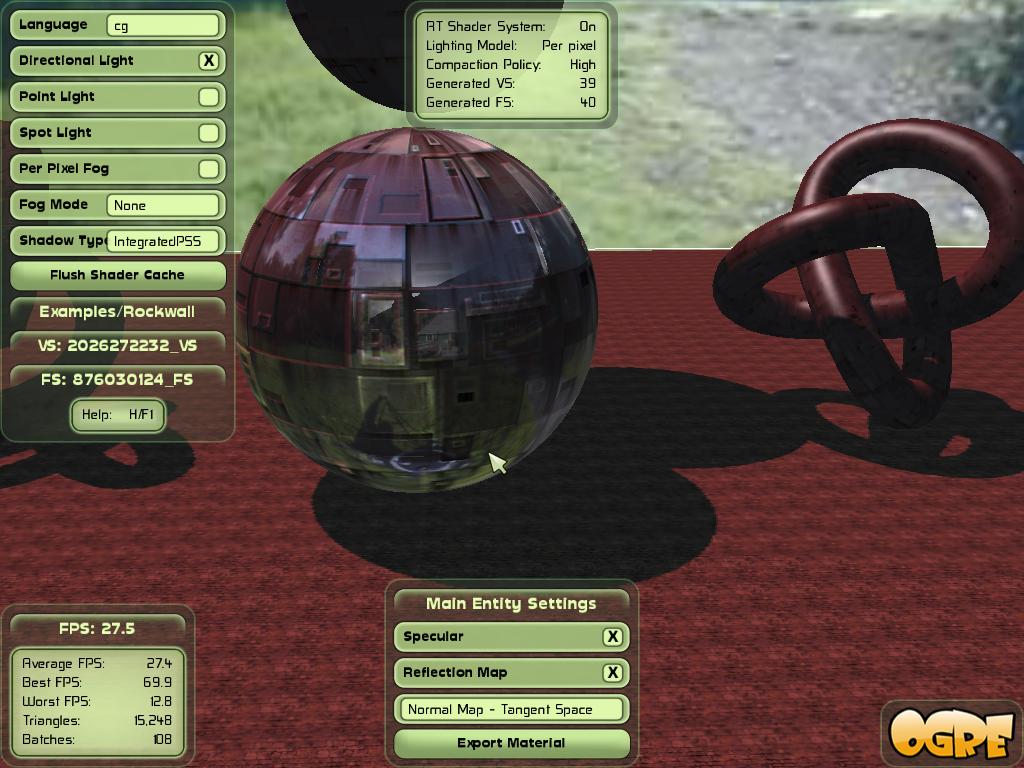Click the red torus knot model

(x=869, y=271)
